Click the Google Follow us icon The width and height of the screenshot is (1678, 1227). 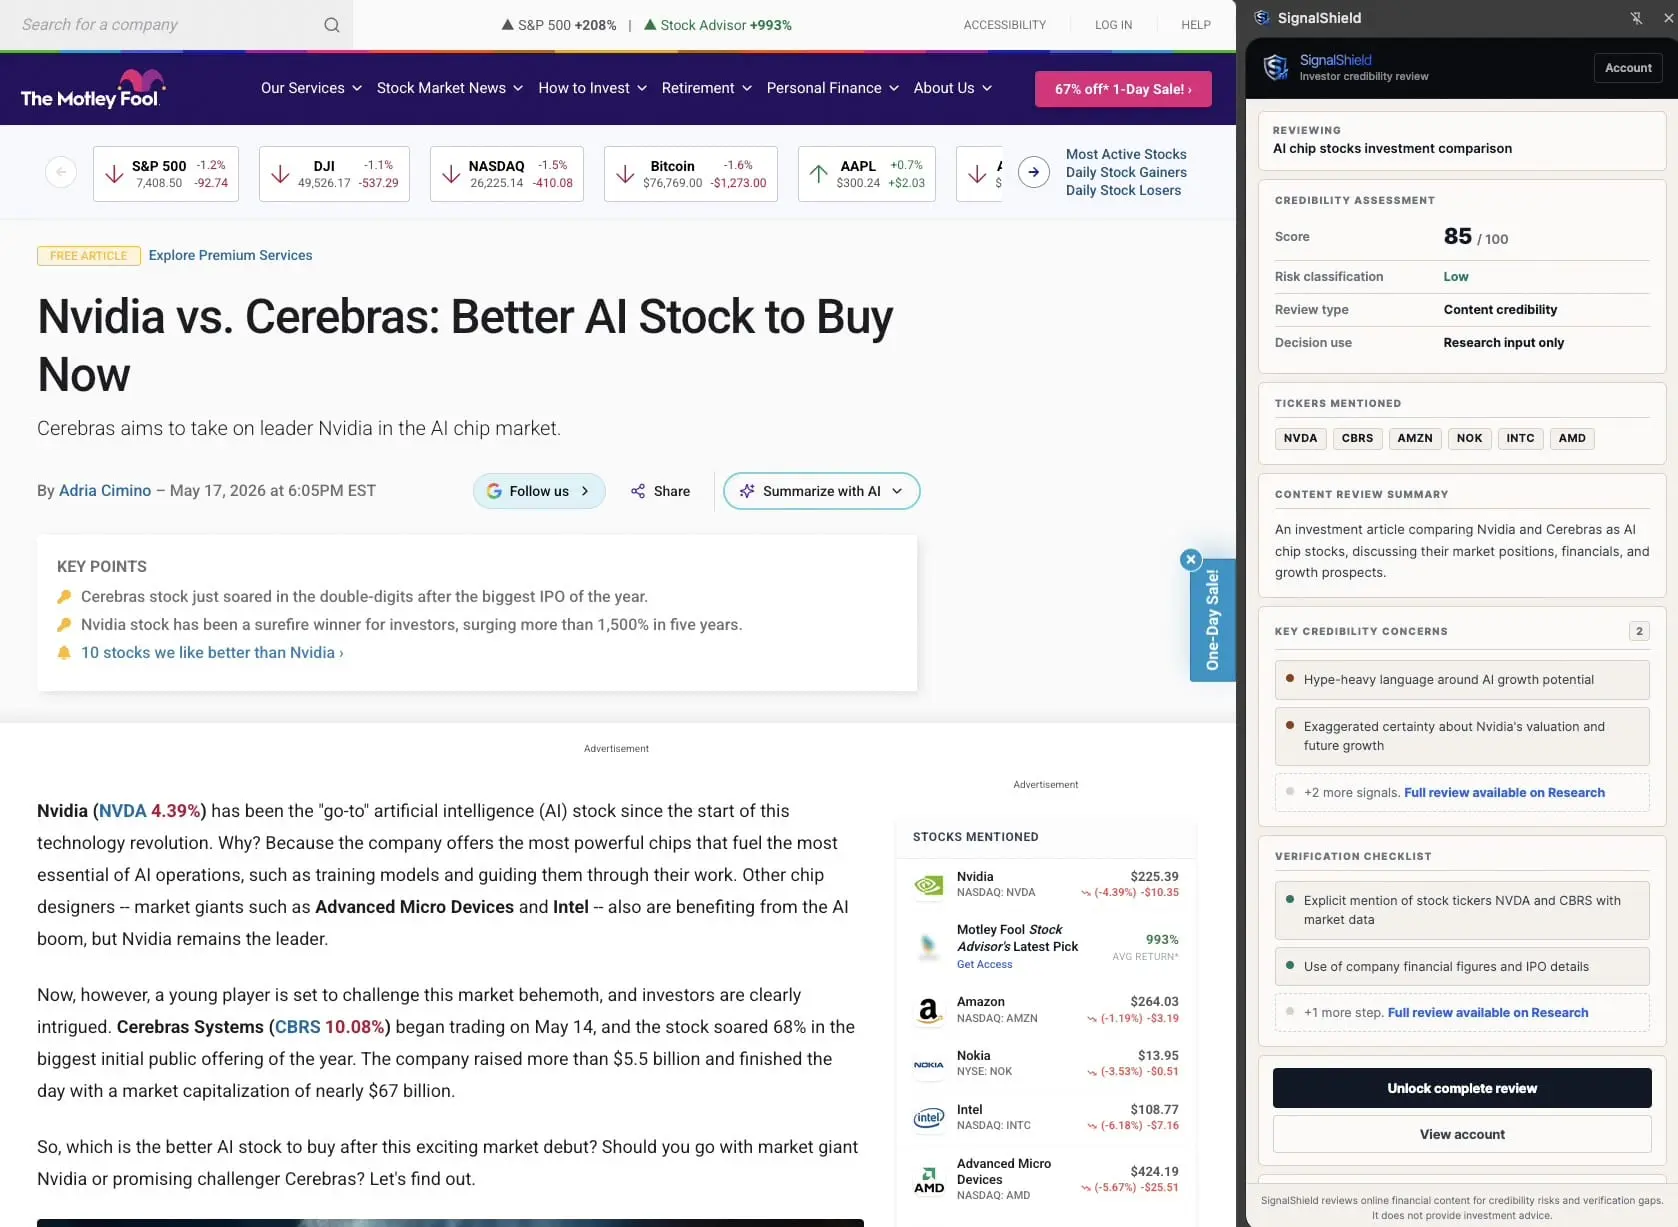[494, 491]
